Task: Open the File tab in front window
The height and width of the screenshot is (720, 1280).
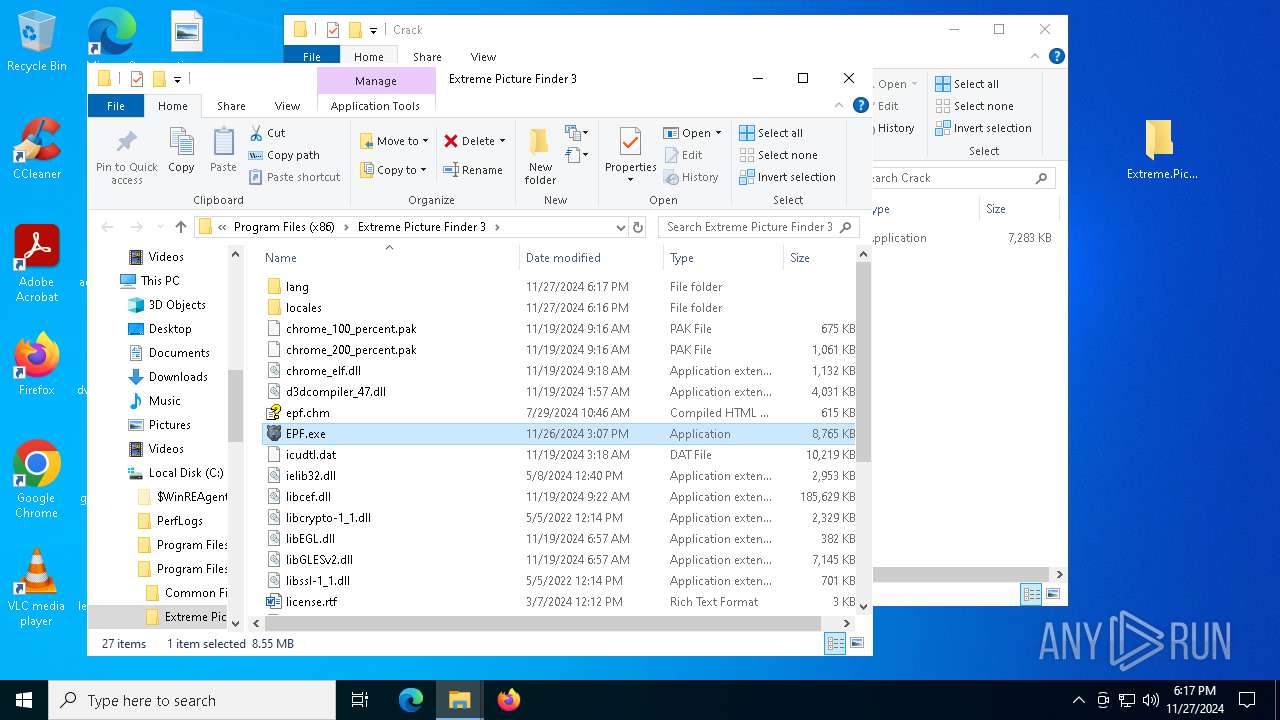Action: (x=116, y=106)
